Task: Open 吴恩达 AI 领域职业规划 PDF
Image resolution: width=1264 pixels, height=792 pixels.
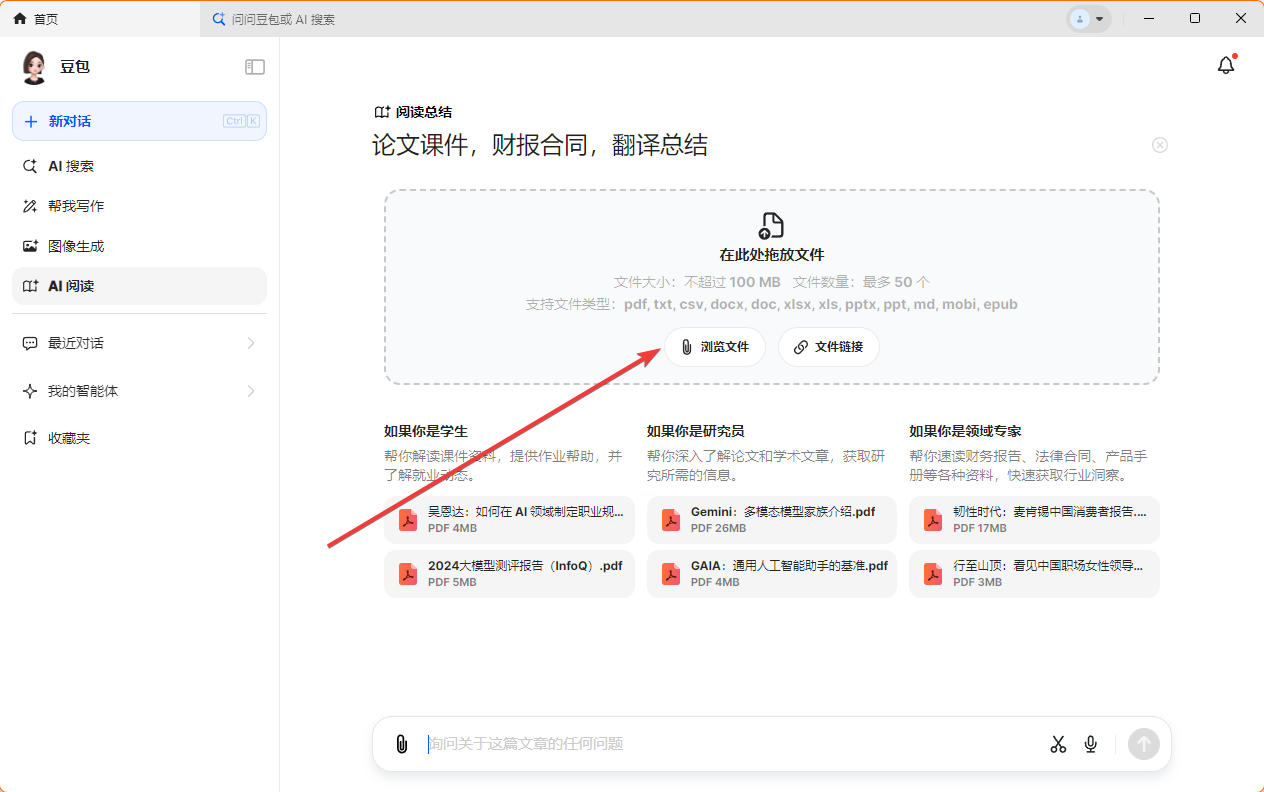Action: (509, 520)
